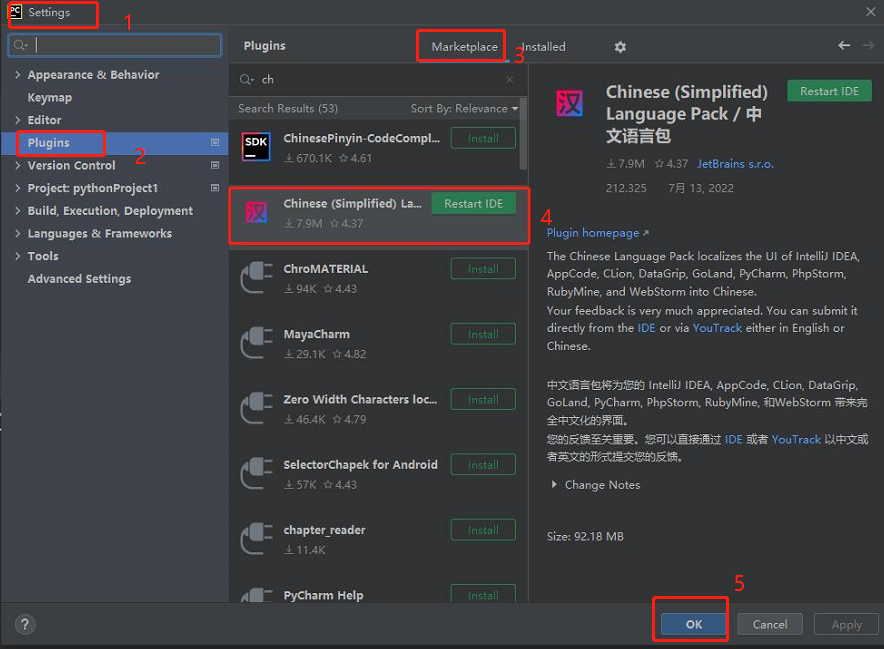
Task: Select ChroMATERIAL plugin title
Action: tap(325, 269)
